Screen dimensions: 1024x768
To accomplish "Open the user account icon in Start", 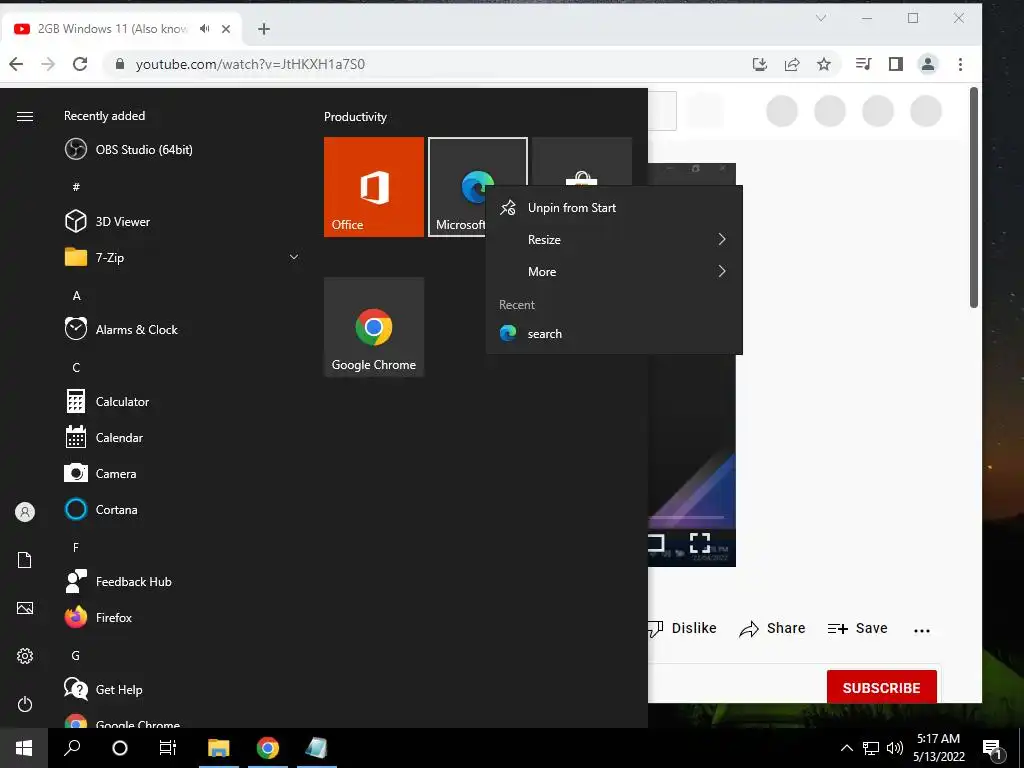I will (25, 512).
